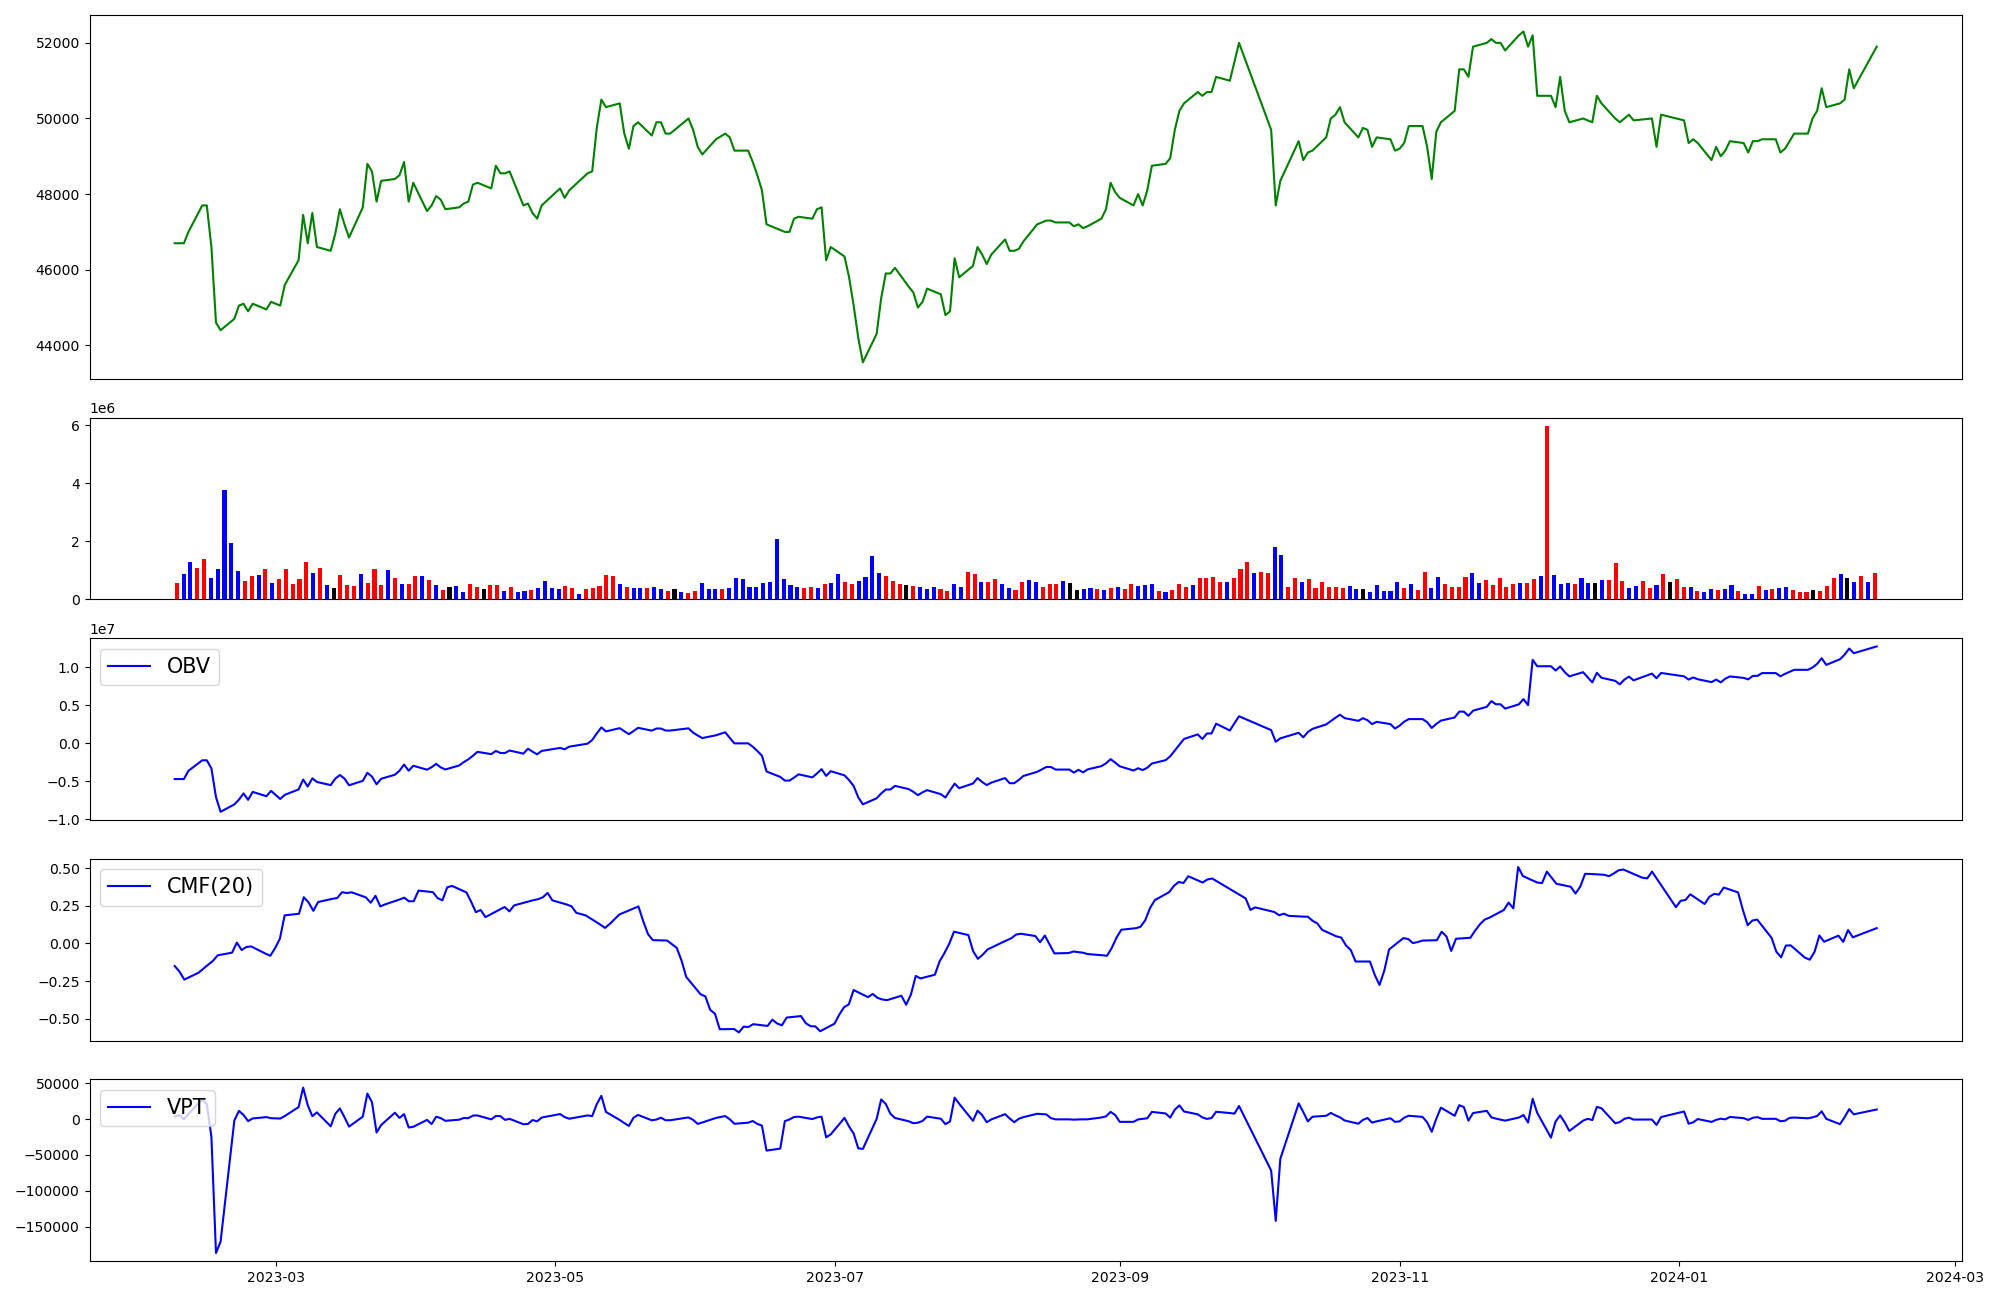Click the 2023-11 x-axis date label
The image size is (2000, 1300).
pos(1399,1277)
